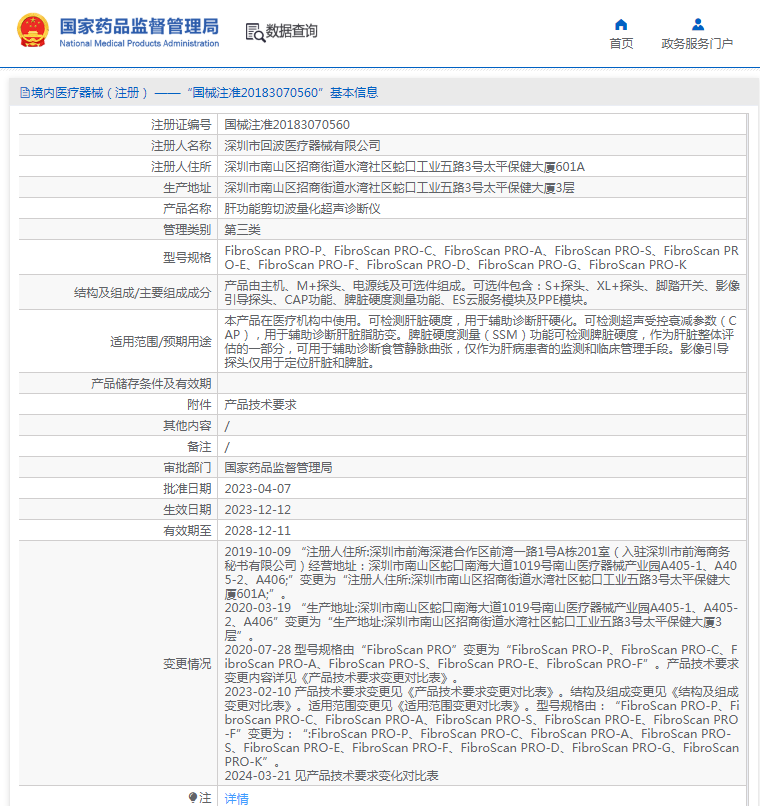Open the 详情 link

click(236, 798)
